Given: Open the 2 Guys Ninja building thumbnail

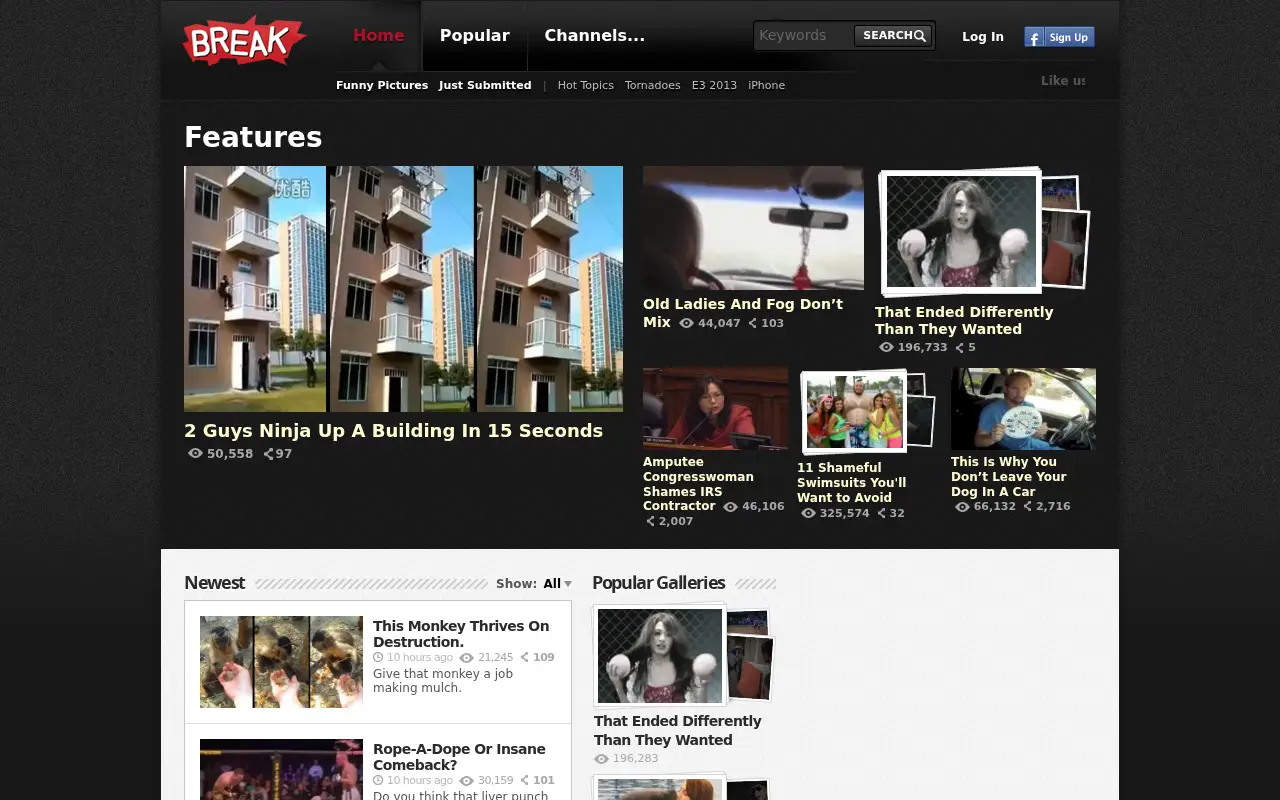Looking at the screenshot, I should [x=403, y=289].
